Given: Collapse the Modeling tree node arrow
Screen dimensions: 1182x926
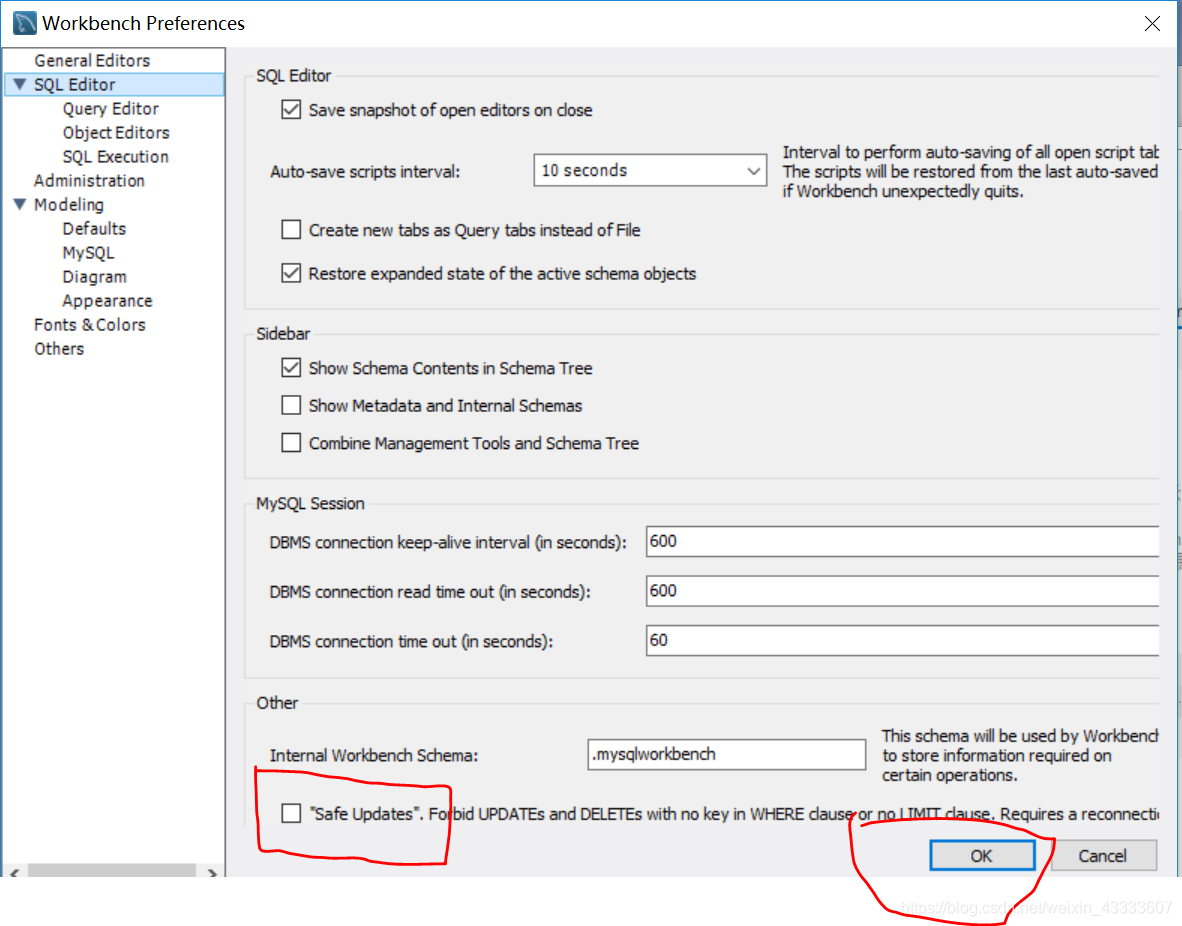Looking at the screenshot, I should [x=20, y=204].
